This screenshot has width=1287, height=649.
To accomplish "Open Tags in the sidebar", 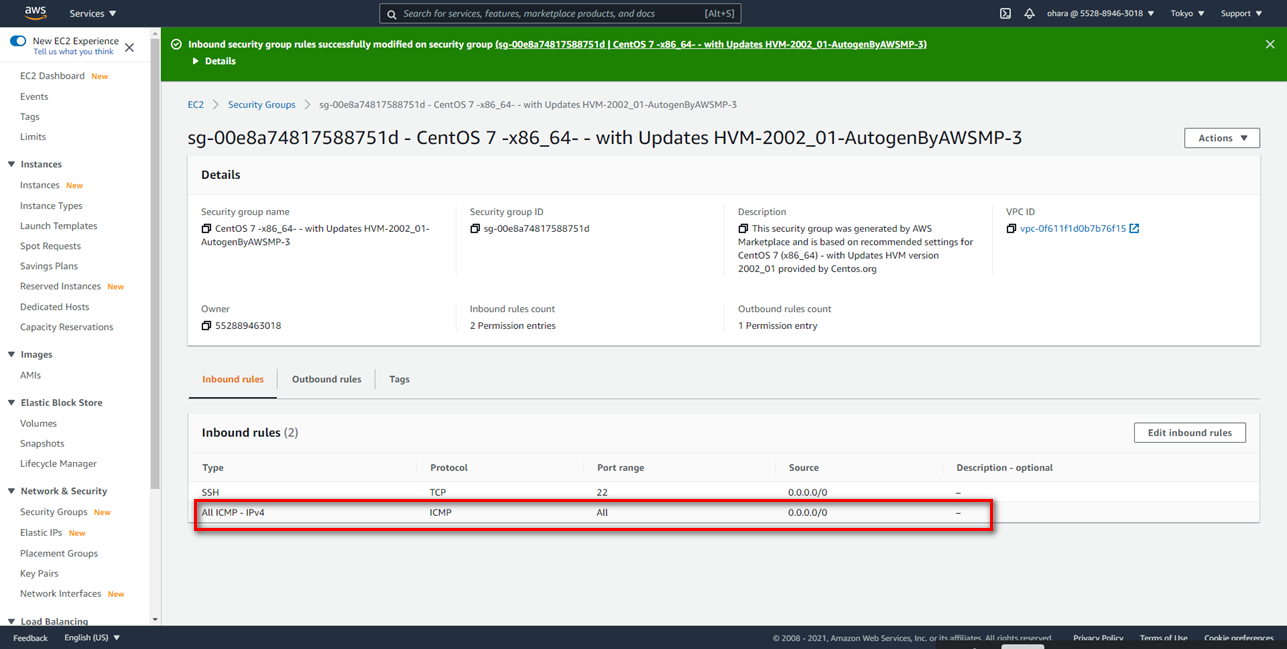I will click(30, 117).
